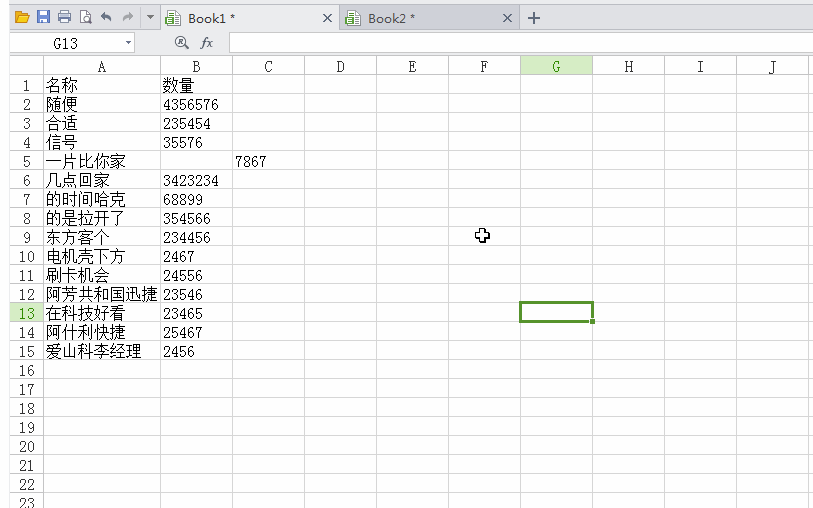This screenshot has width=813, height=508.
Task: Open Print Preview icon
Action: [86, 17]
